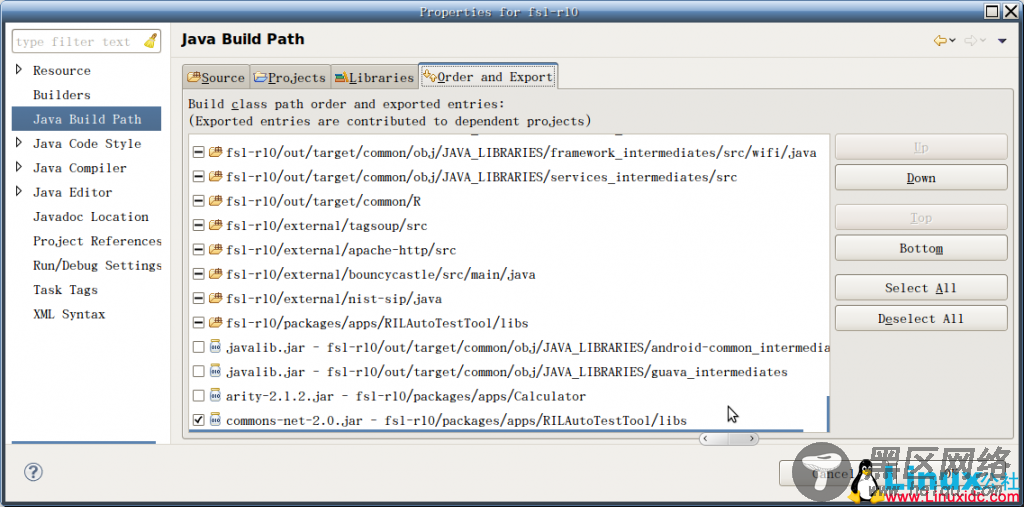Click the forward navigation arrow icon

(971, 41)
